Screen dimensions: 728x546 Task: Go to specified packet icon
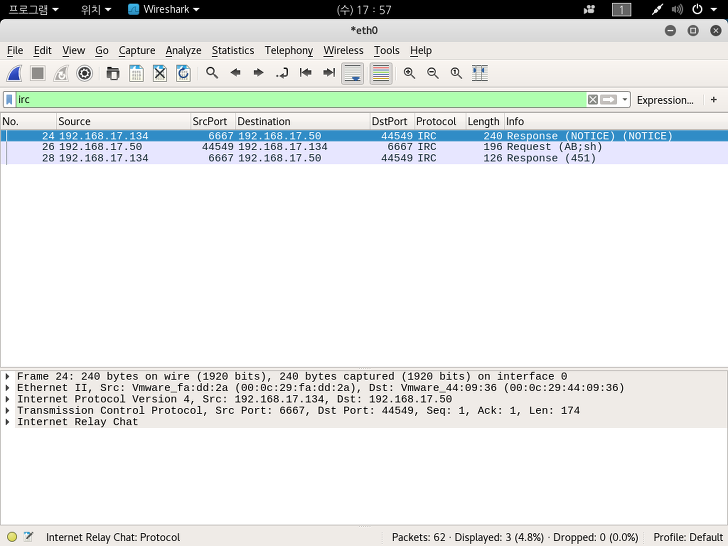tap(282, 73)
